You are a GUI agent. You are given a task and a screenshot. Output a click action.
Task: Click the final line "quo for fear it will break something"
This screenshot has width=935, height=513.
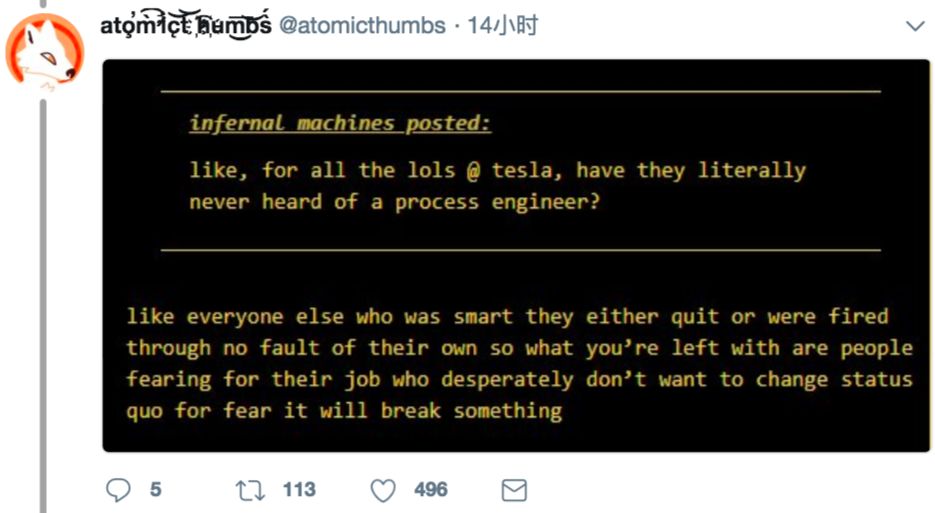tap(344, 411)
